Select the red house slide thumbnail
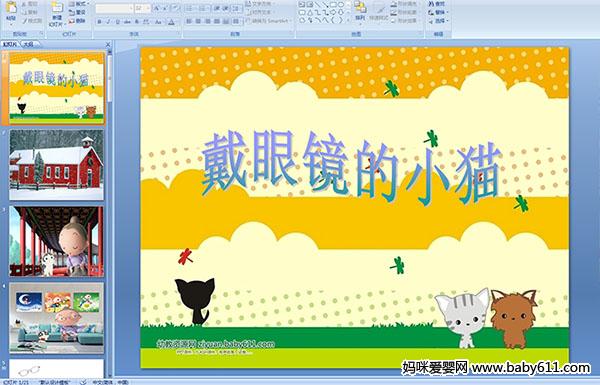Screen dimensions: 600x385 [x=56, y=164]
